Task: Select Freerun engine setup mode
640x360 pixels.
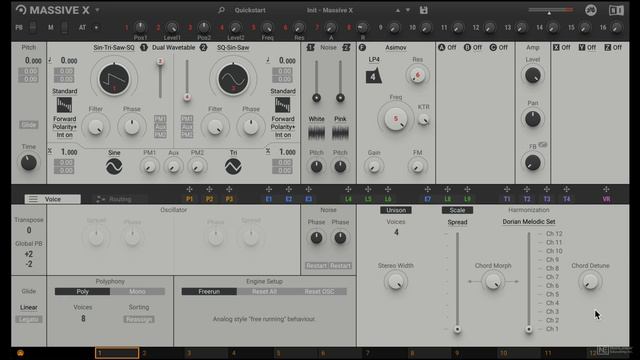Action: pos(209,291)
